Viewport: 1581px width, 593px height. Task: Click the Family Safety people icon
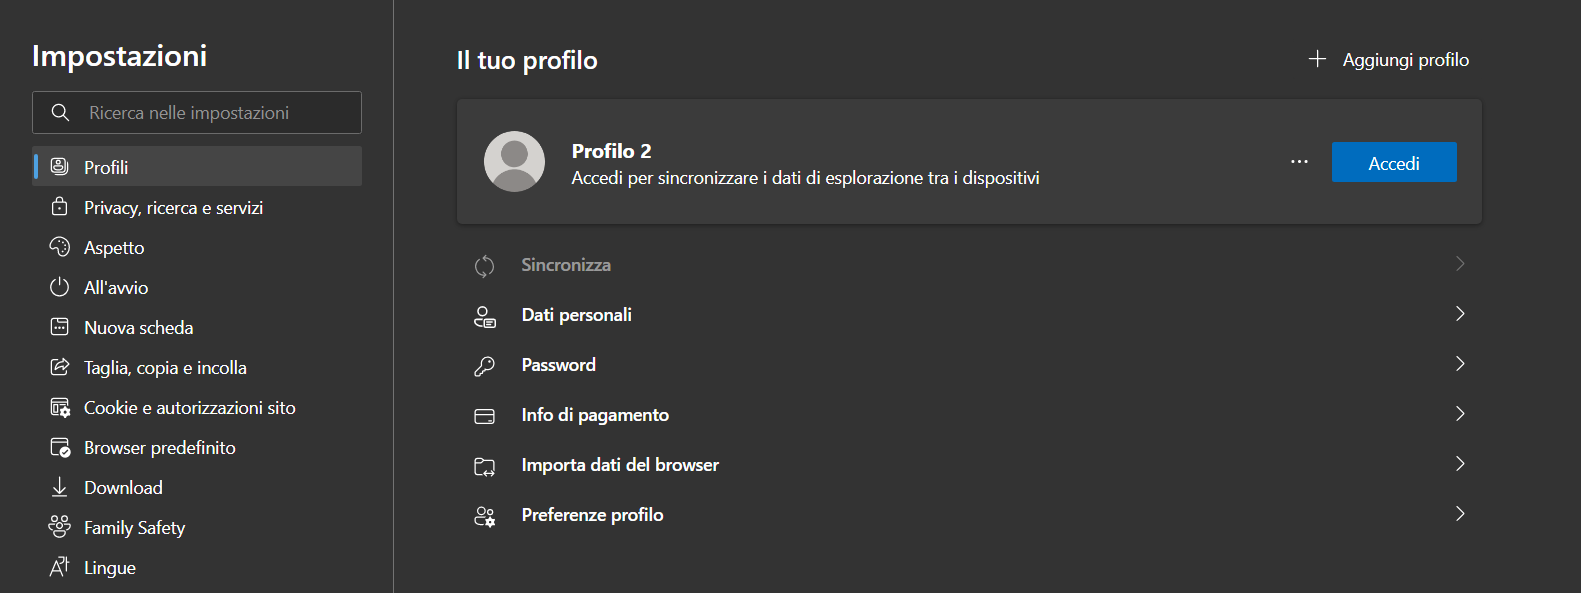coord(60,527)
